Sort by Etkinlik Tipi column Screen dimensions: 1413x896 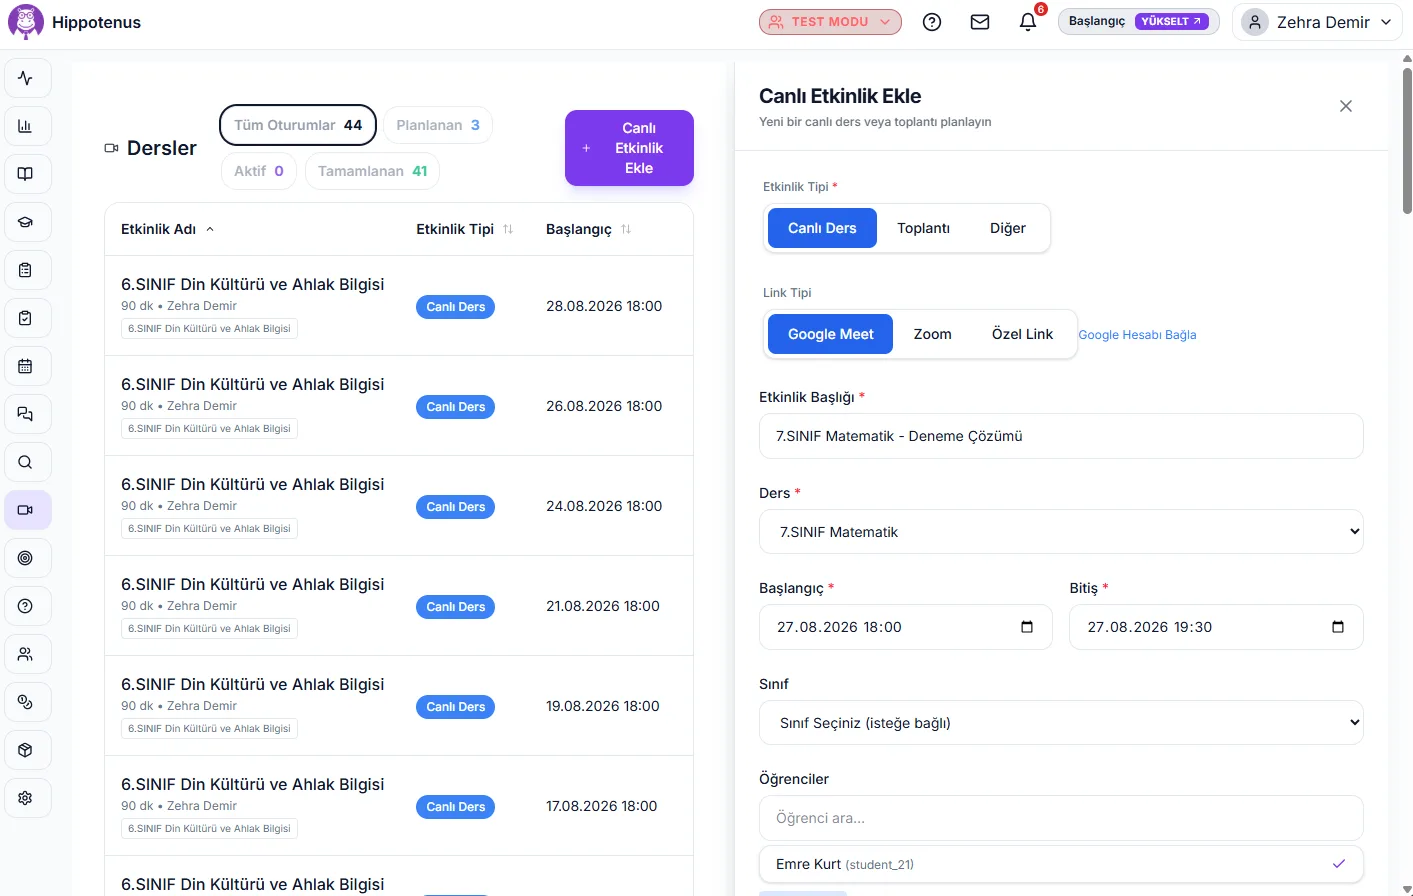pyautogui.click(x=464, y=229)
